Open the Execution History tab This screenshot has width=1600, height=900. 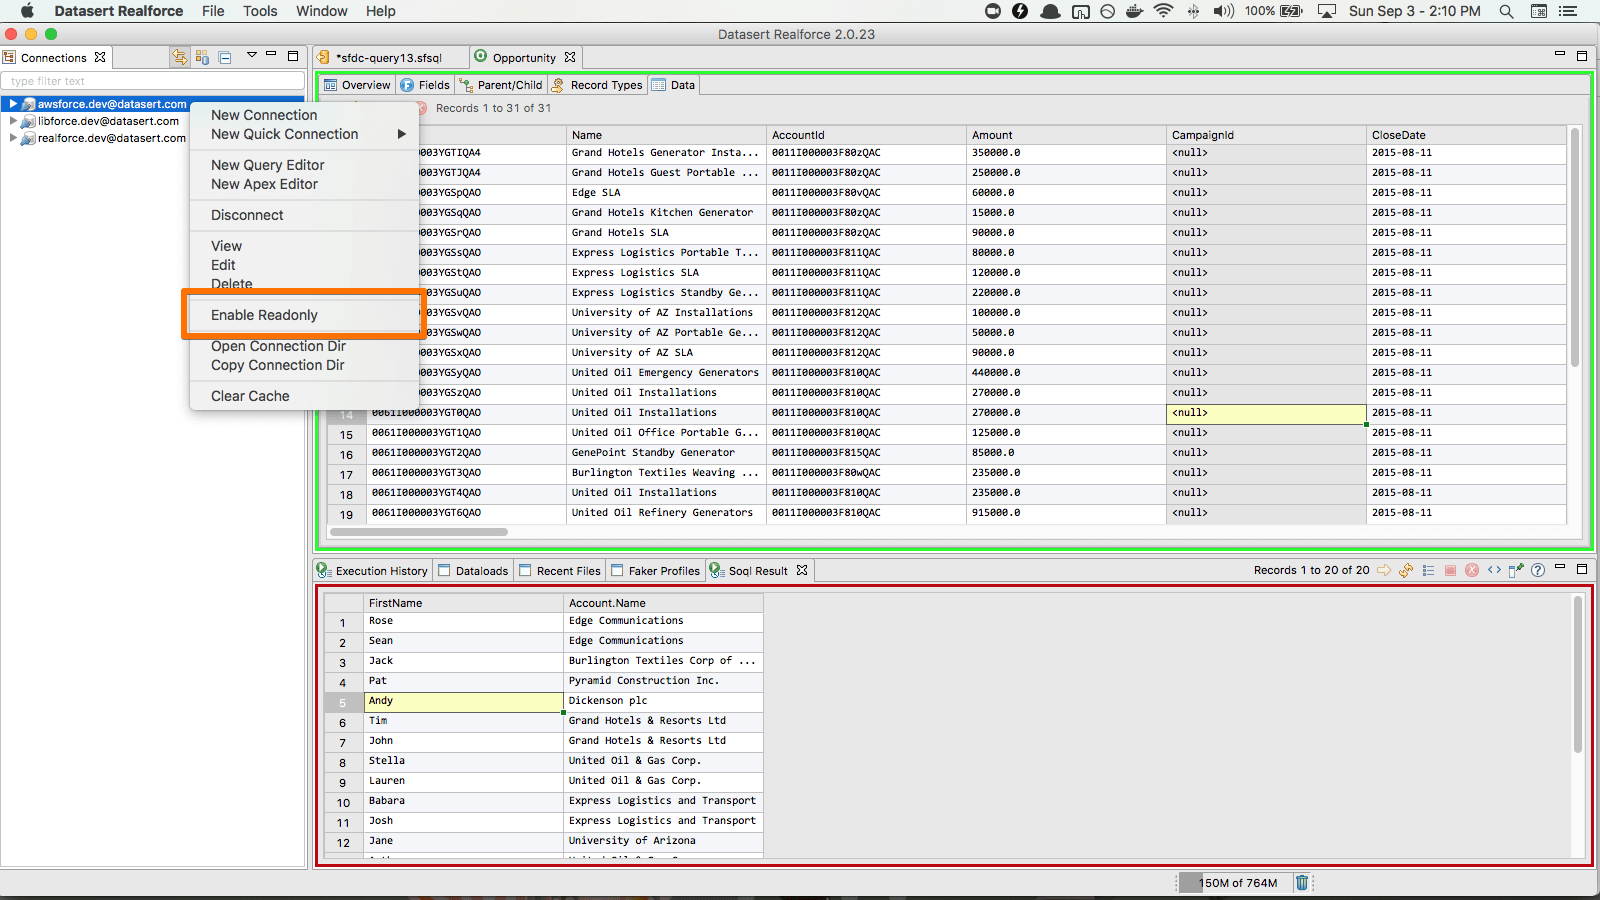coord(373,571)
